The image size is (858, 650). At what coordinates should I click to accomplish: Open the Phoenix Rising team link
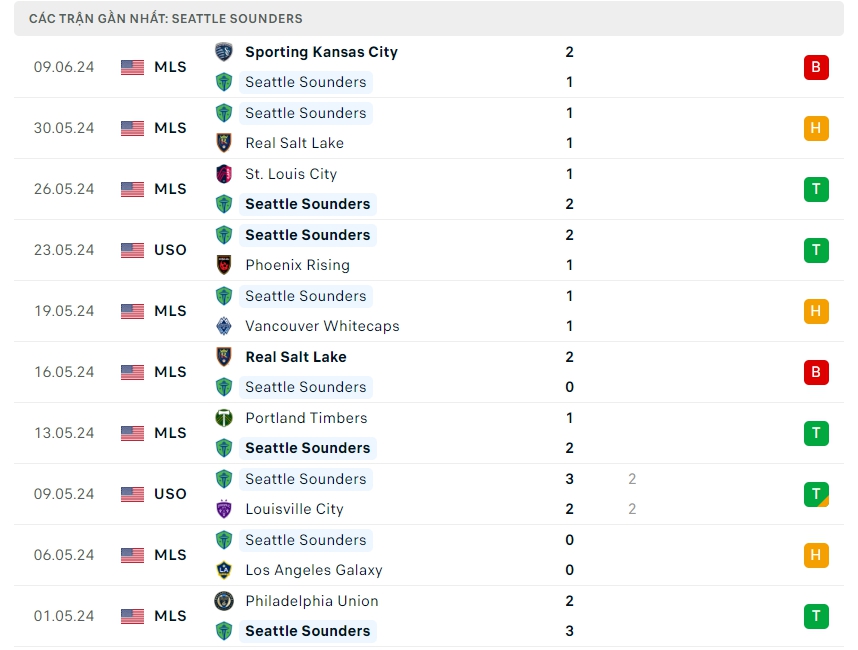pyautogui.click(x=297, y=265)
